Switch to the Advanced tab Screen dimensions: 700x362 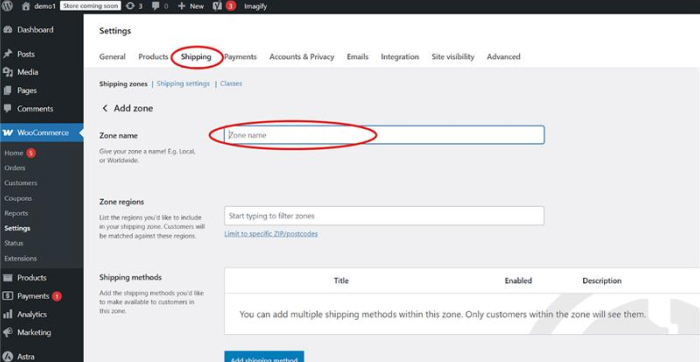tap(503, 57)
